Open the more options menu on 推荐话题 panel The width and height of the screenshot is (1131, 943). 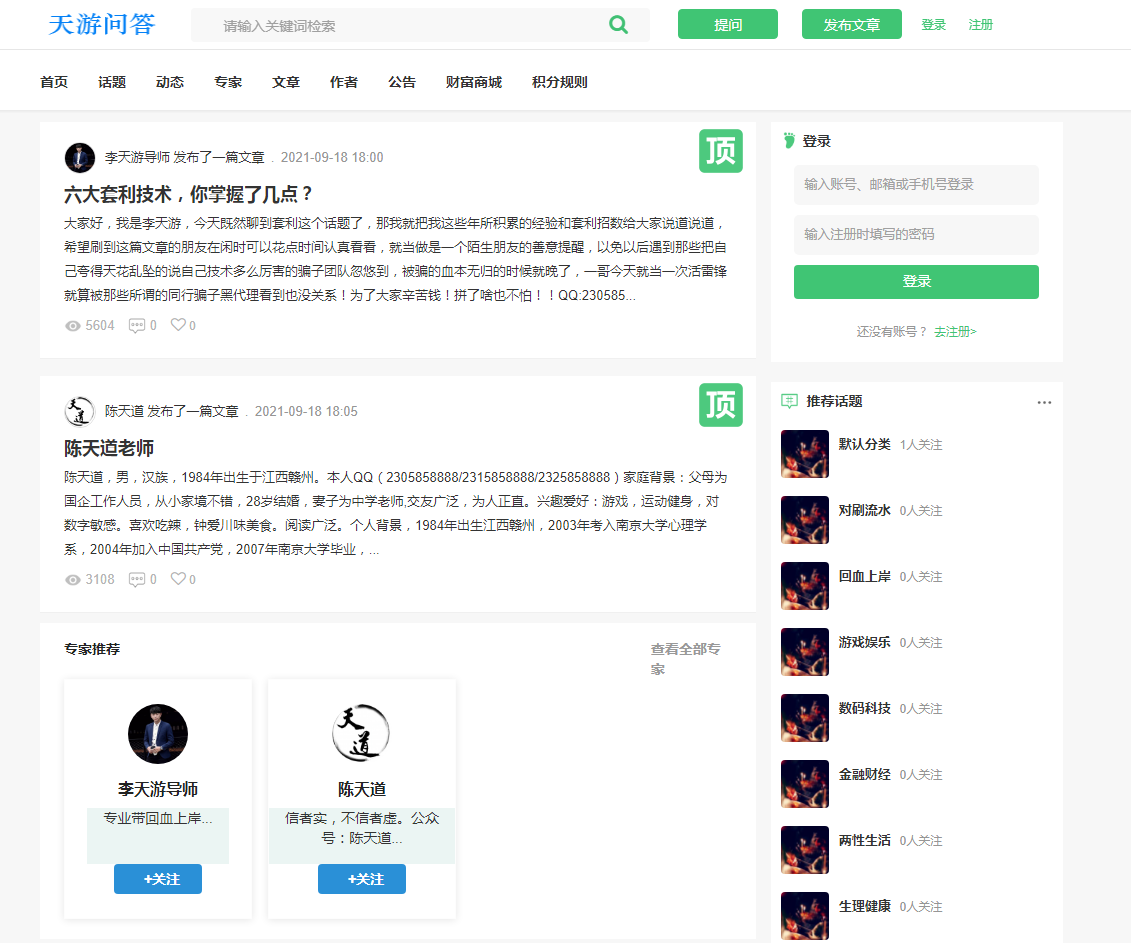point(1044,401)
